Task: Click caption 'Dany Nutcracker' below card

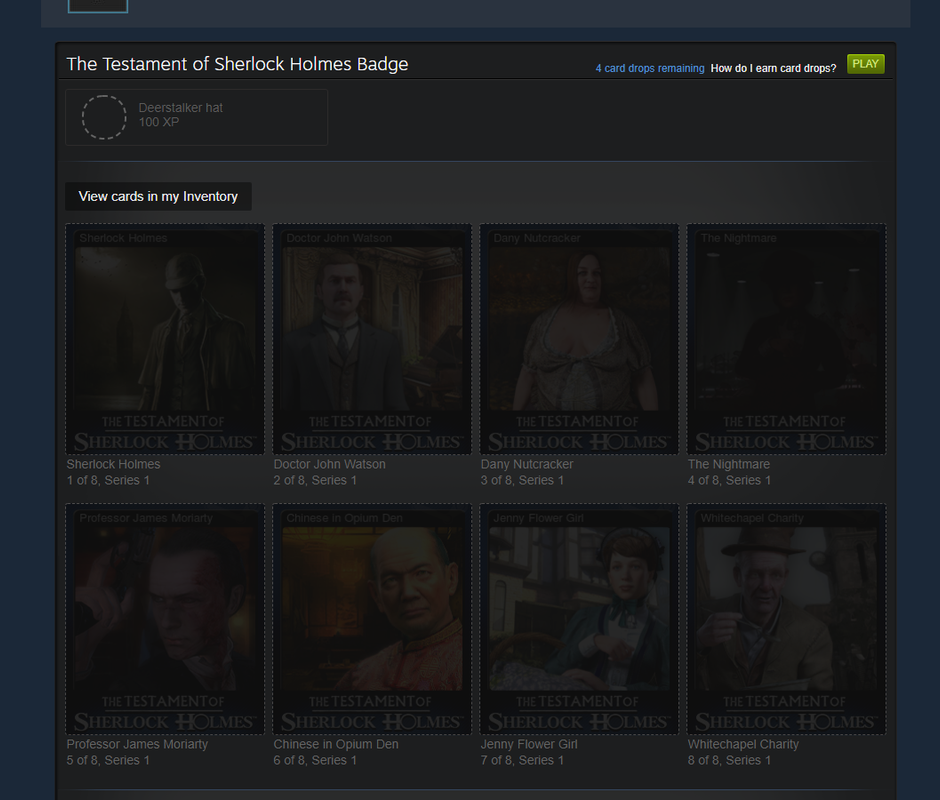Action: click(x=527, y=464)
